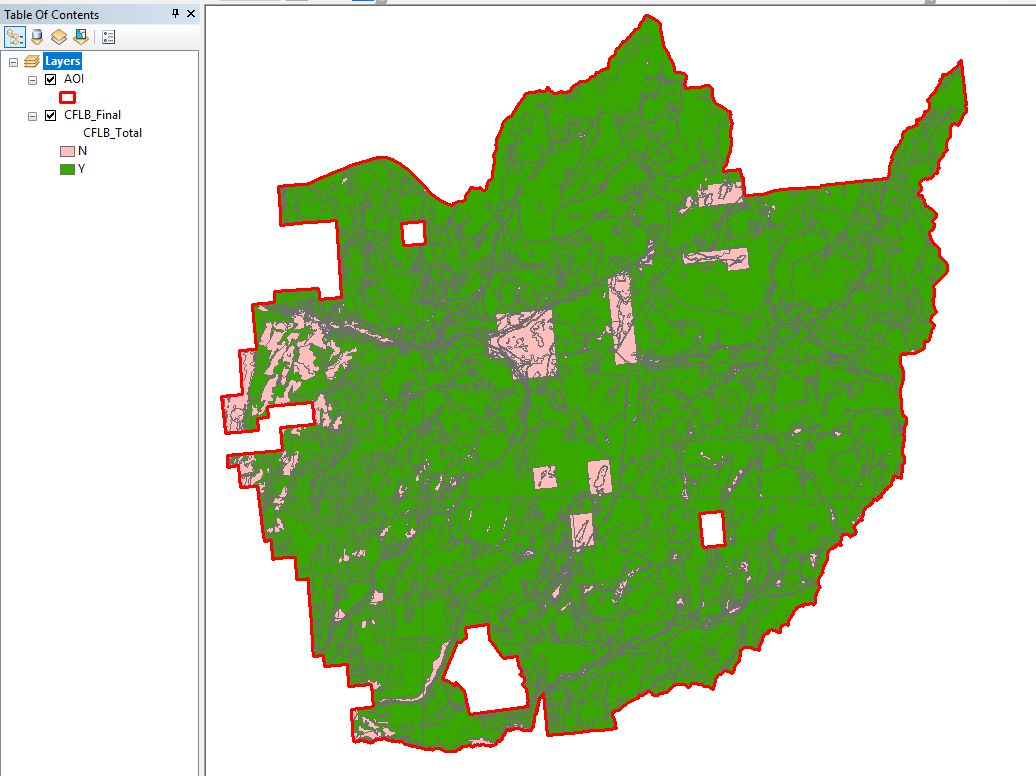Select List By Drawing Order icon
Screen dimensions: 1036x776
(15, 37)
